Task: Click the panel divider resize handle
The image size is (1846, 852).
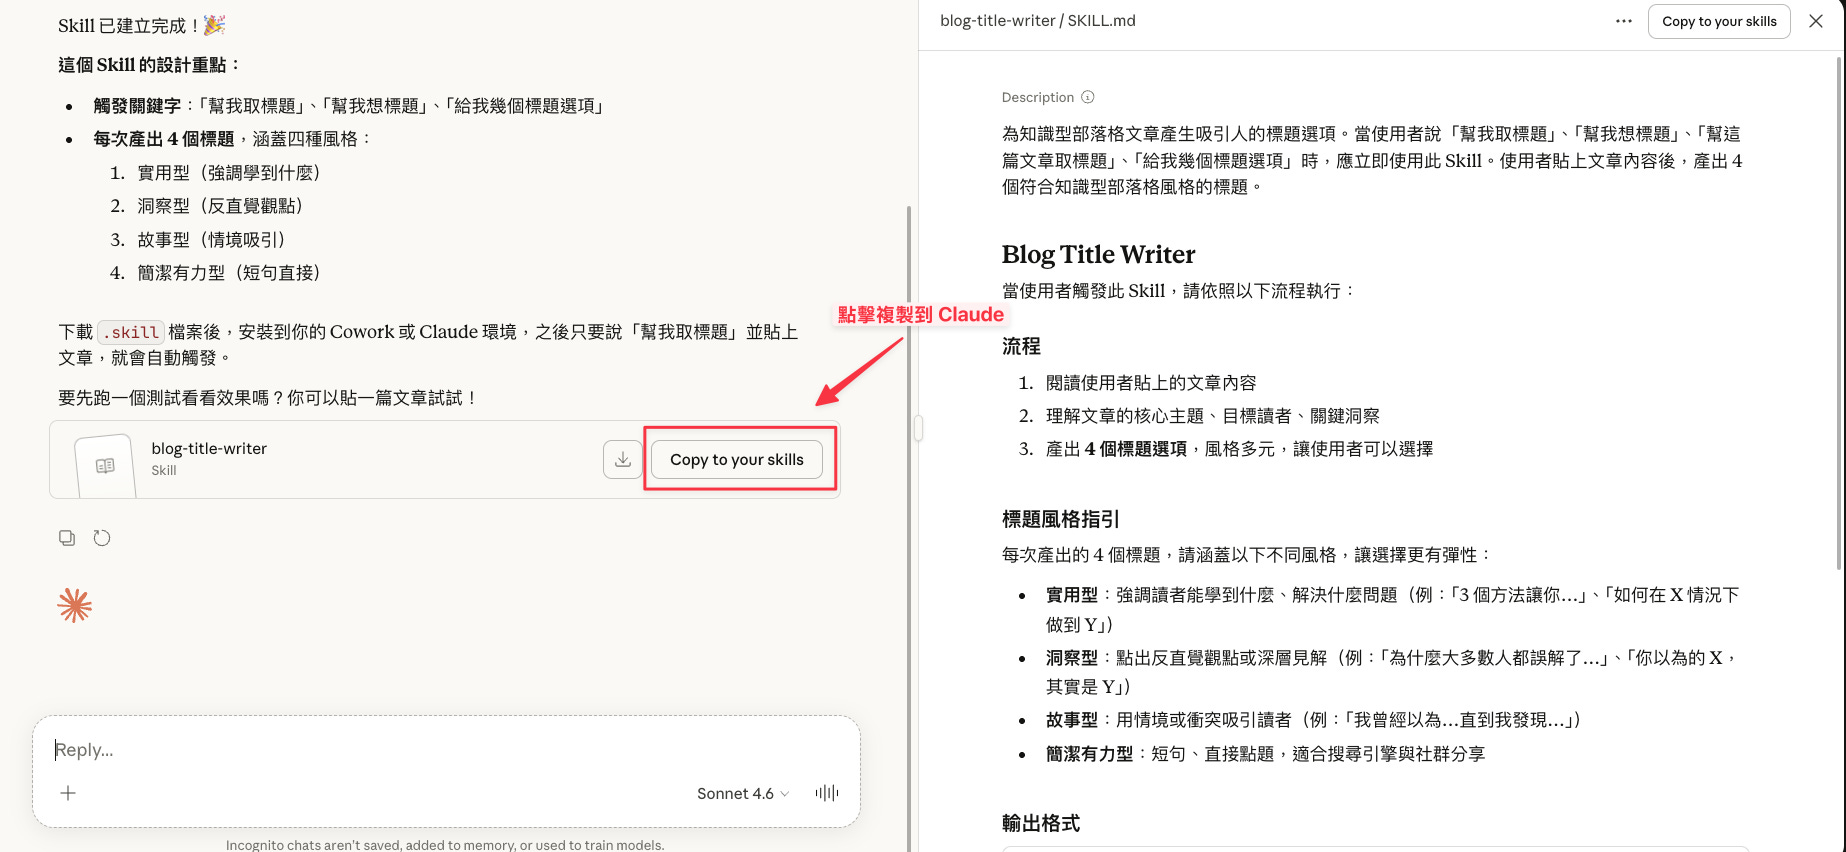Action: click(x=918, y=428)
